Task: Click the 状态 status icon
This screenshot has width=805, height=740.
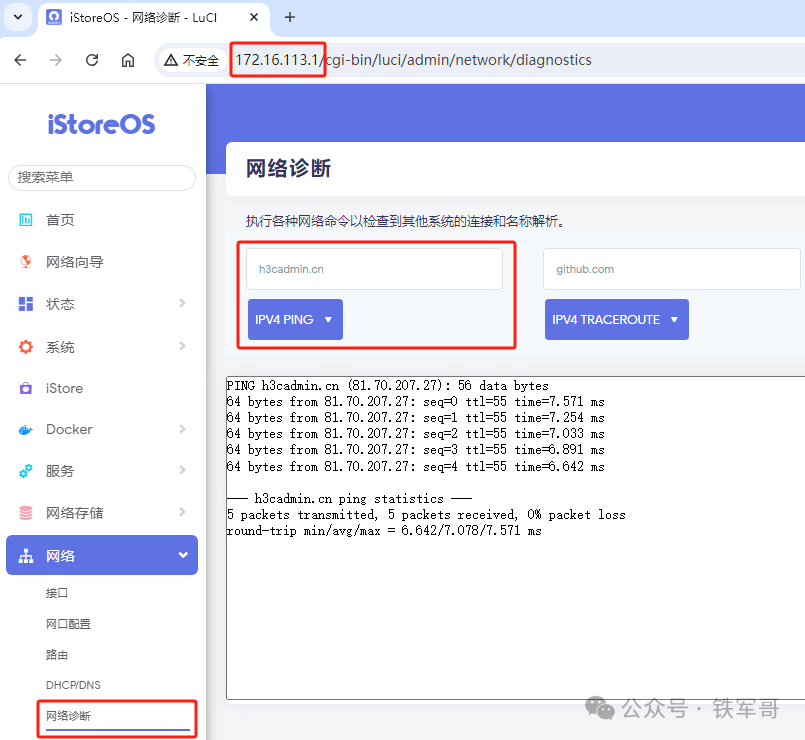Action: [x=25, y=304]
